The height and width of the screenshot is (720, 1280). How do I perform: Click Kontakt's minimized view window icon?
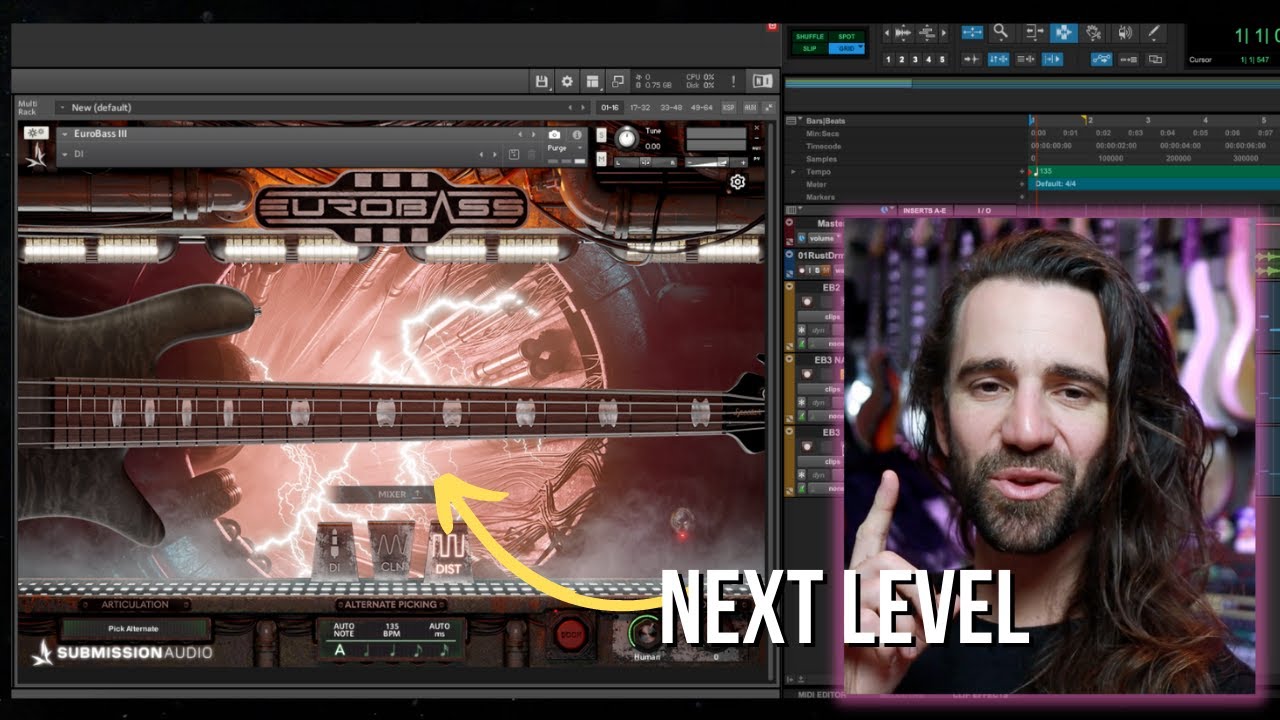click(618, 82)
